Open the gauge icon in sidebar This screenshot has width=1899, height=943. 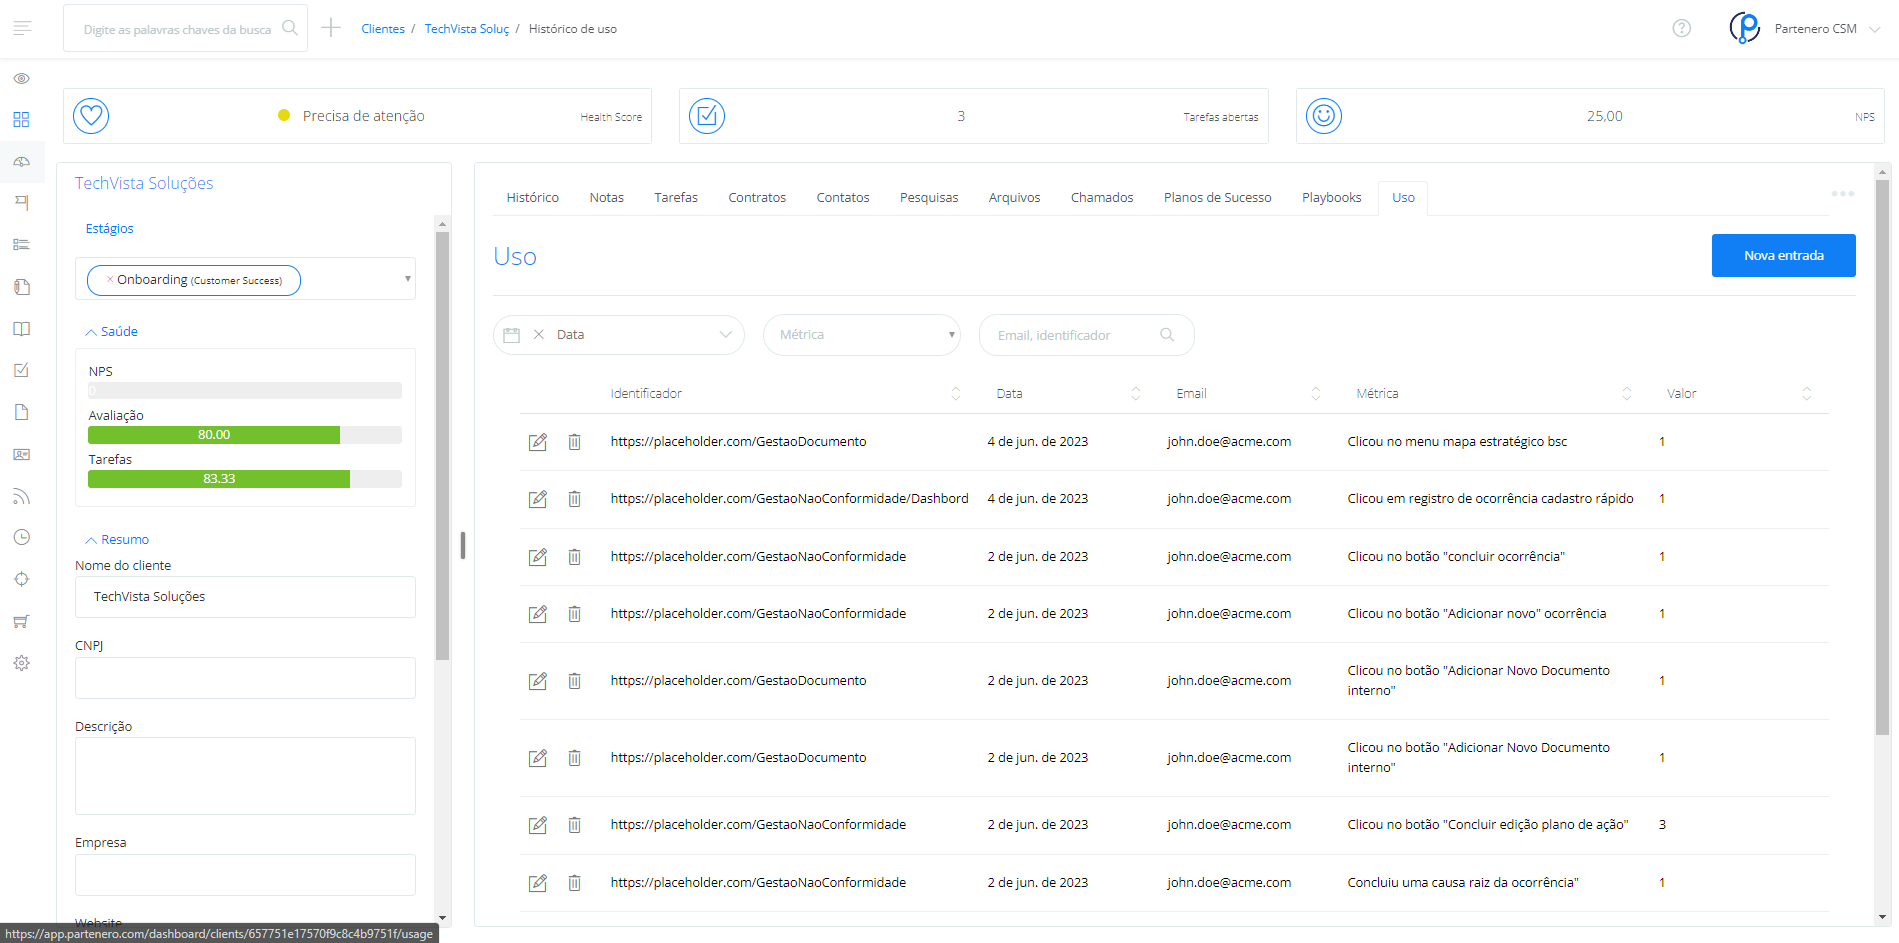click(x=21, y=161)
